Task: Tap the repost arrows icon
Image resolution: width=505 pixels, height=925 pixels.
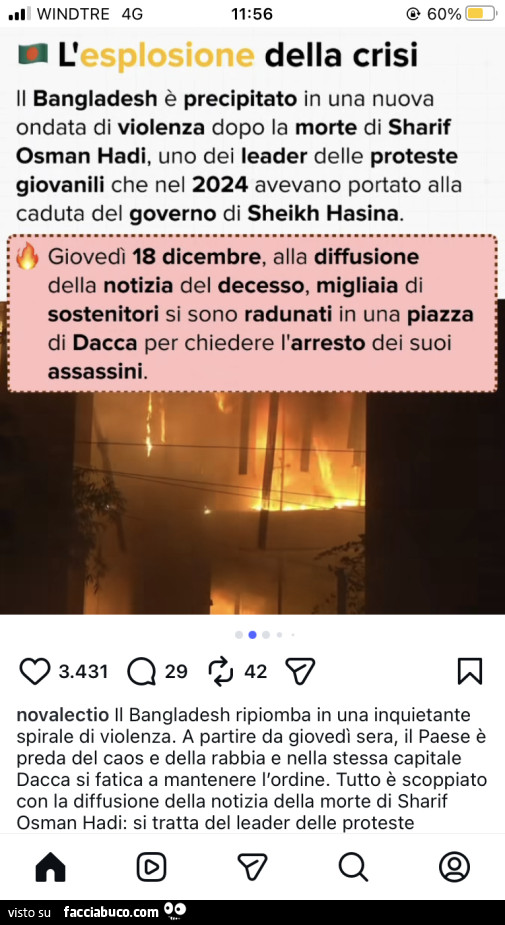Action: pyautogui.click(x=221, y=671)
